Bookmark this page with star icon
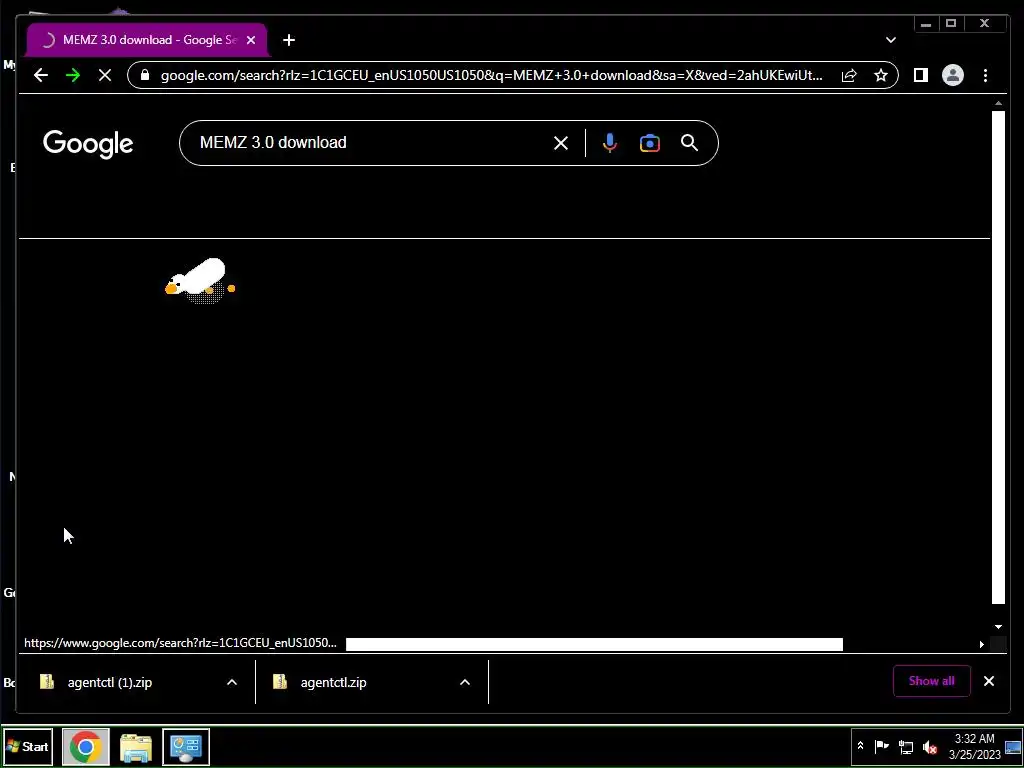This screenshot has height=768, width=1024. pos(881,75)
